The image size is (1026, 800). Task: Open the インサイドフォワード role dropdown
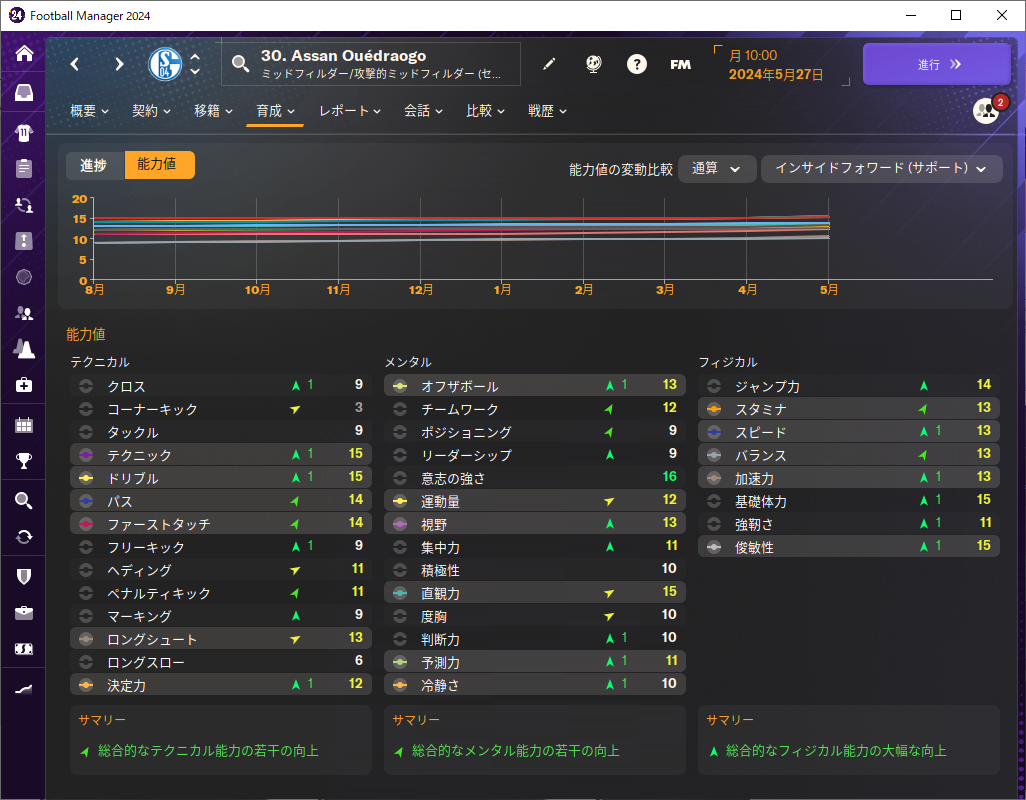(x=881, y=169)
